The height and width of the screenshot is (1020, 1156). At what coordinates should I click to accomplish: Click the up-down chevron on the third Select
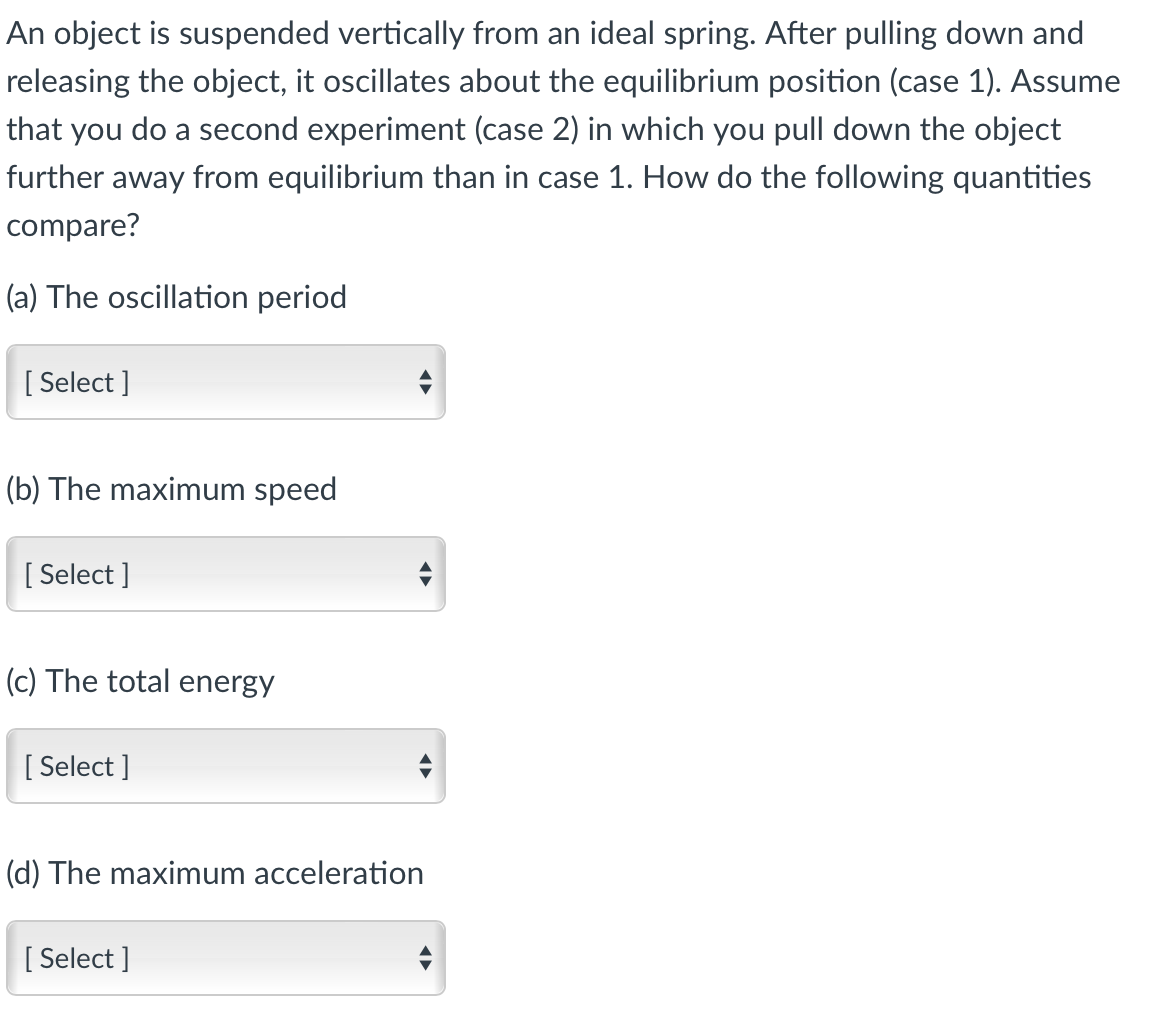(425, 766)
